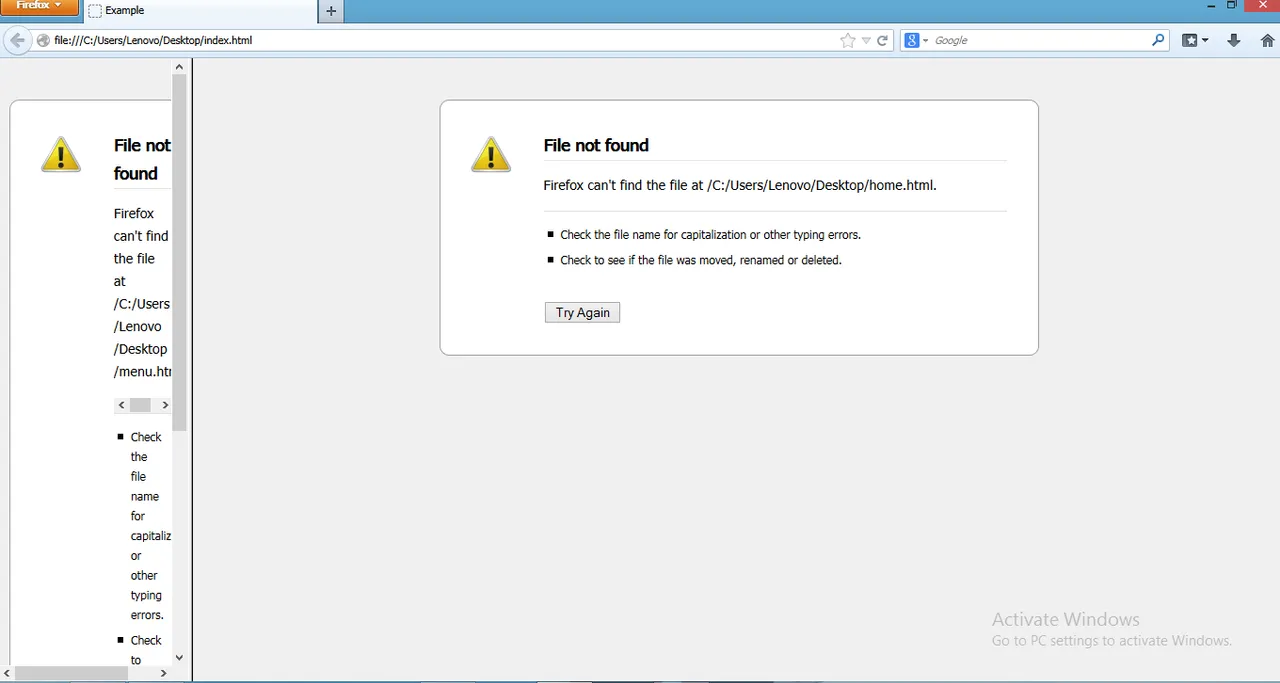
Task: Open the orange Firefox application menu
Action: pos(39,7)
